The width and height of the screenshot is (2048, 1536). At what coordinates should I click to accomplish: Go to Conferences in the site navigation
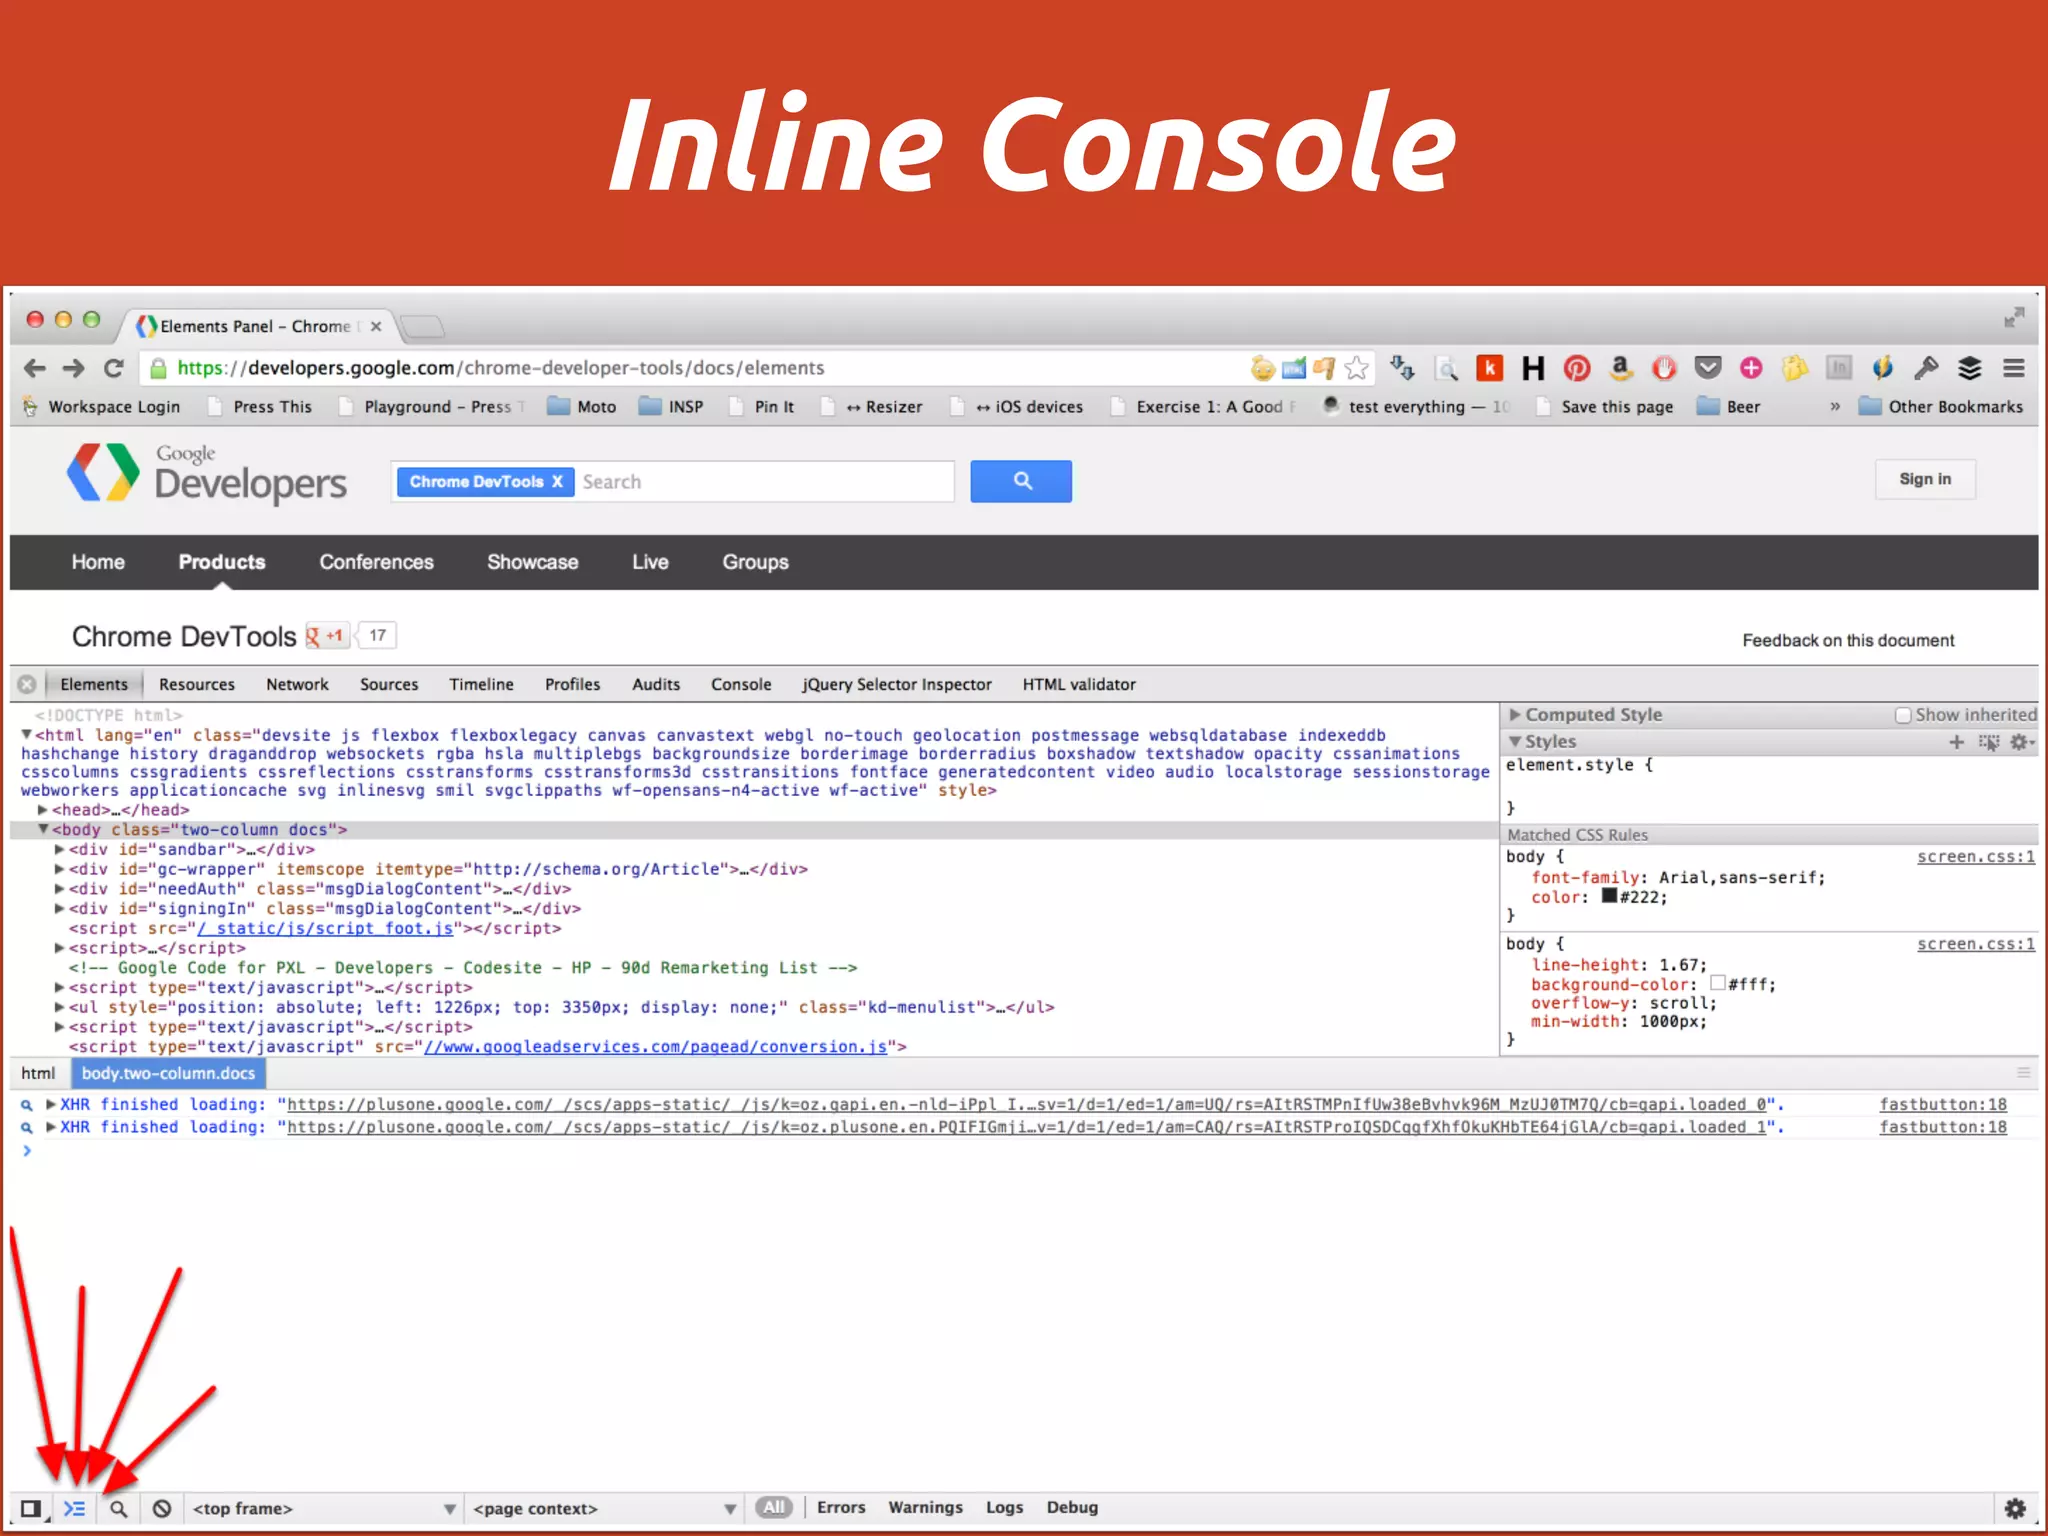pyautogui.click(x=376, y=562)
